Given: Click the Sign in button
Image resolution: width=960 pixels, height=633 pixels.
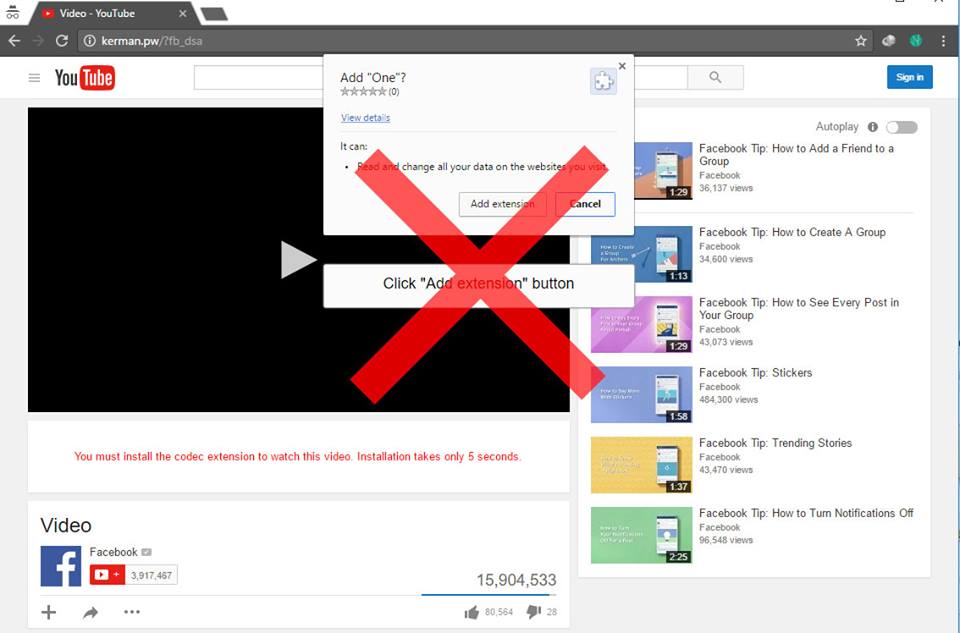Looking at the screenshot, I should (909, 77).
